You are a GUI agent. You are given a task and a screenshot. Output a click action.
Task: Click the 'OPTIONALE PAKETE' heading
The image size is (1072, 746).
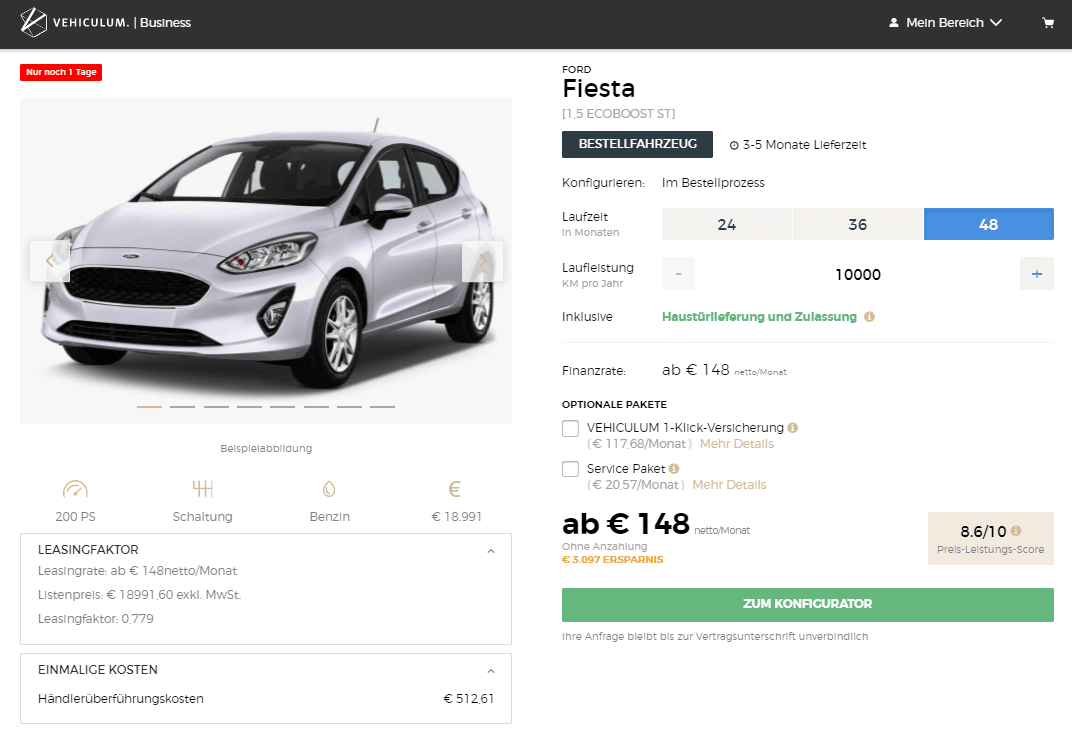coord(615,405)
